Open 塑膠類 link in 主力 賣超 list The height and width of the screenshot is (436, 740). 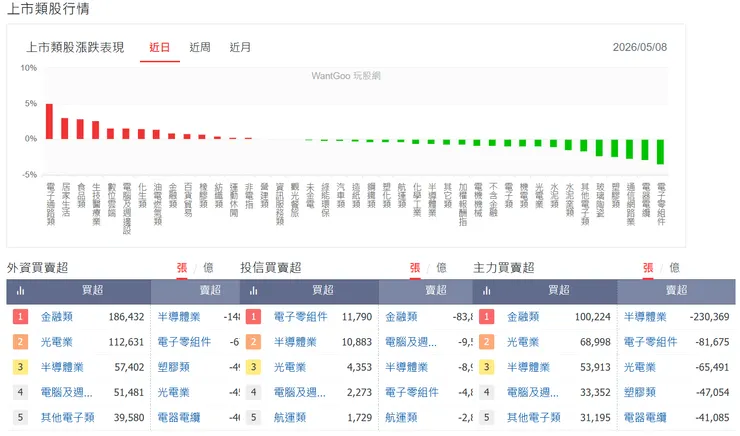tap(640, 392)
